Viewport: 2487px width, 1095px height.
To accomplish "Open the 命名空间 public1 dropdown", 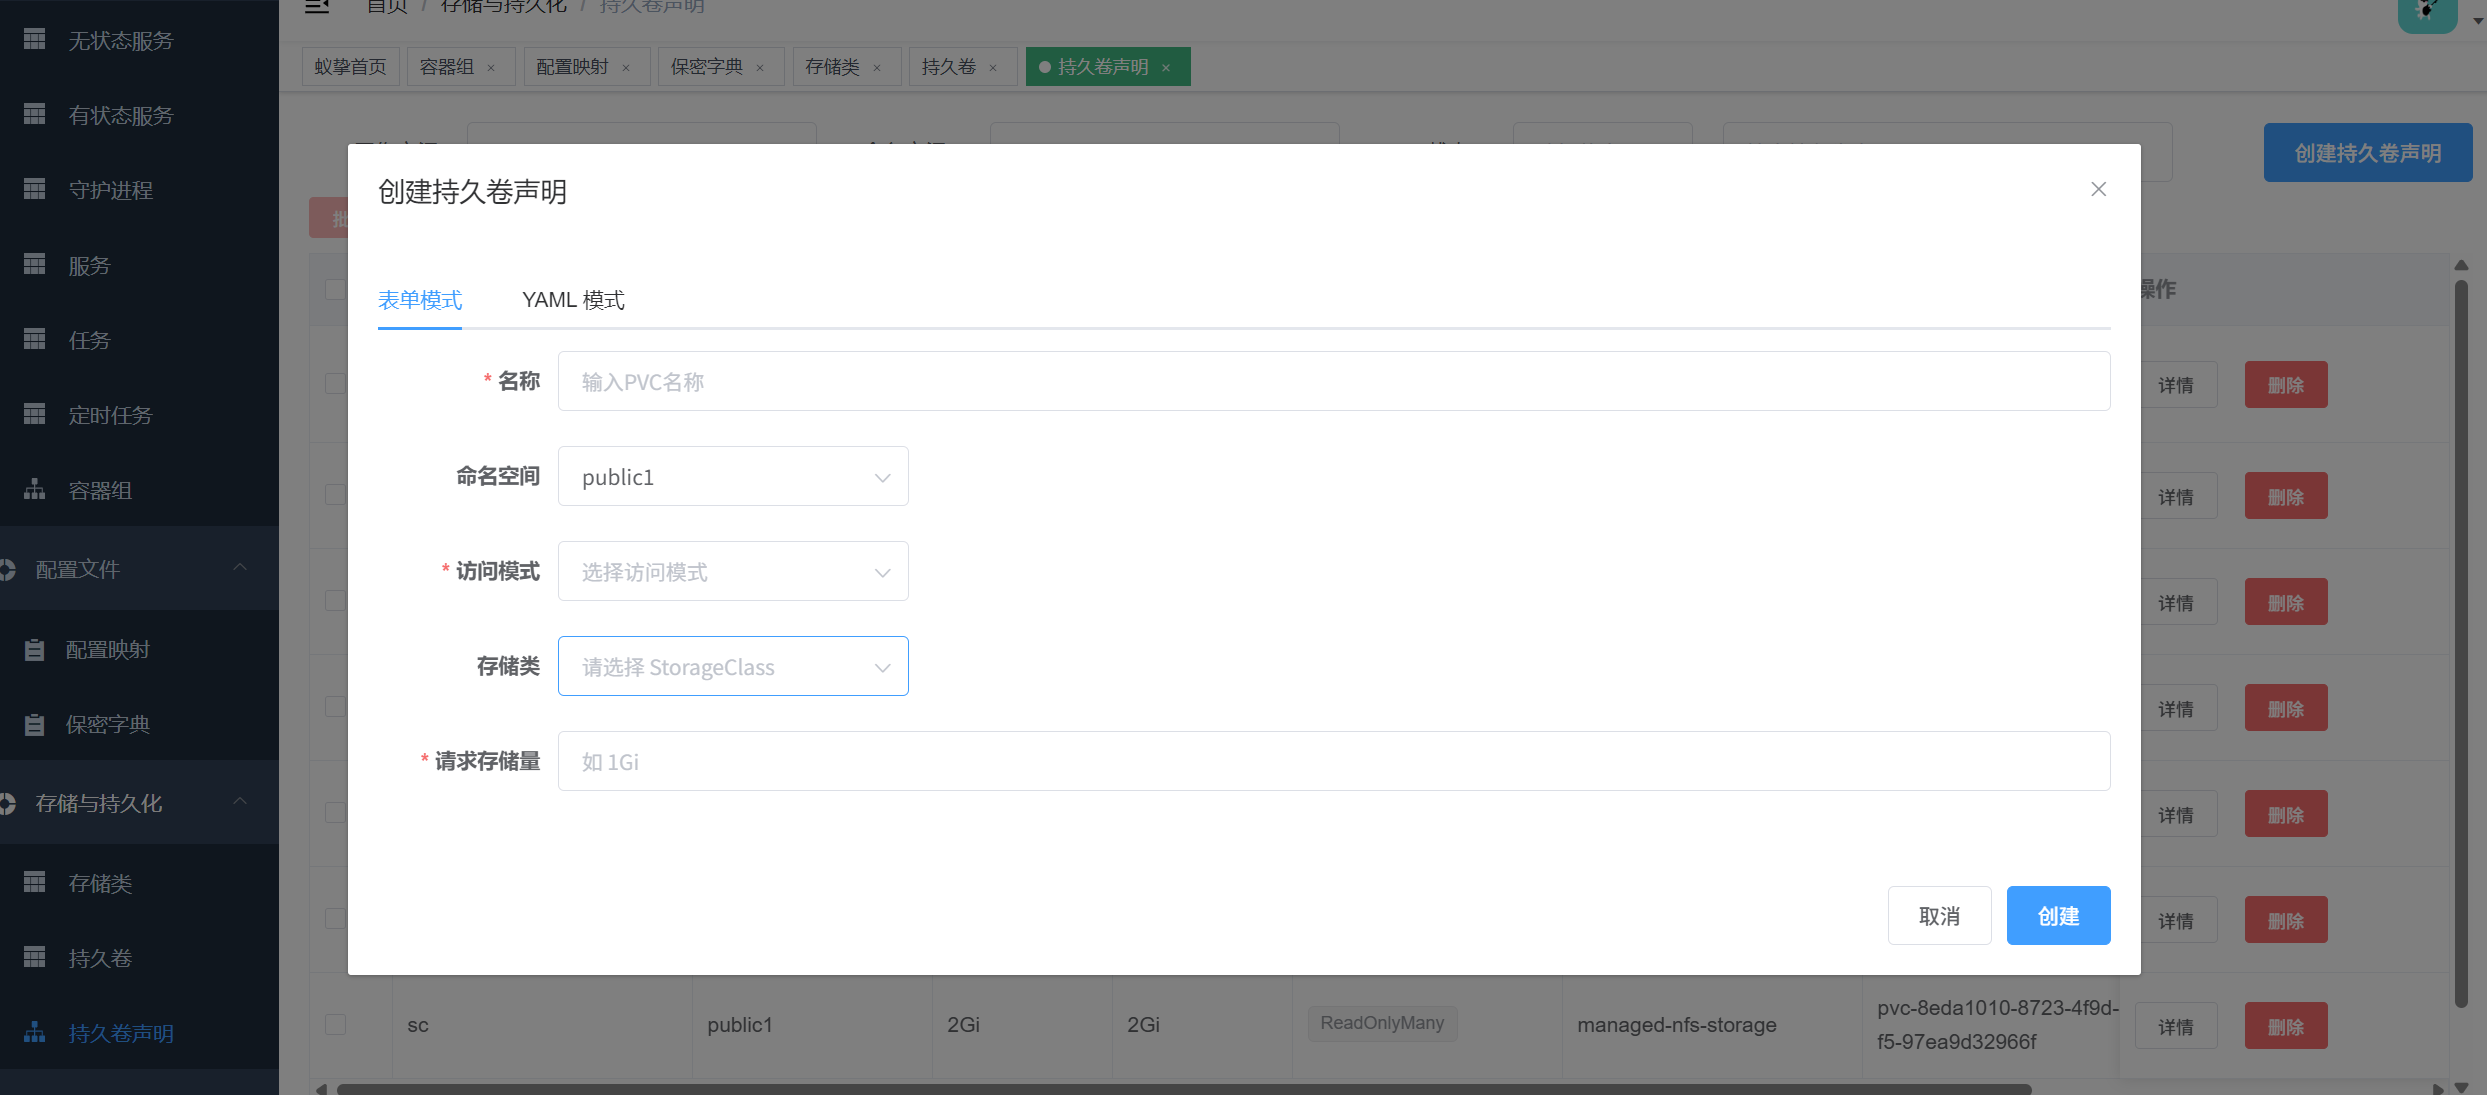I will [732, 477].
